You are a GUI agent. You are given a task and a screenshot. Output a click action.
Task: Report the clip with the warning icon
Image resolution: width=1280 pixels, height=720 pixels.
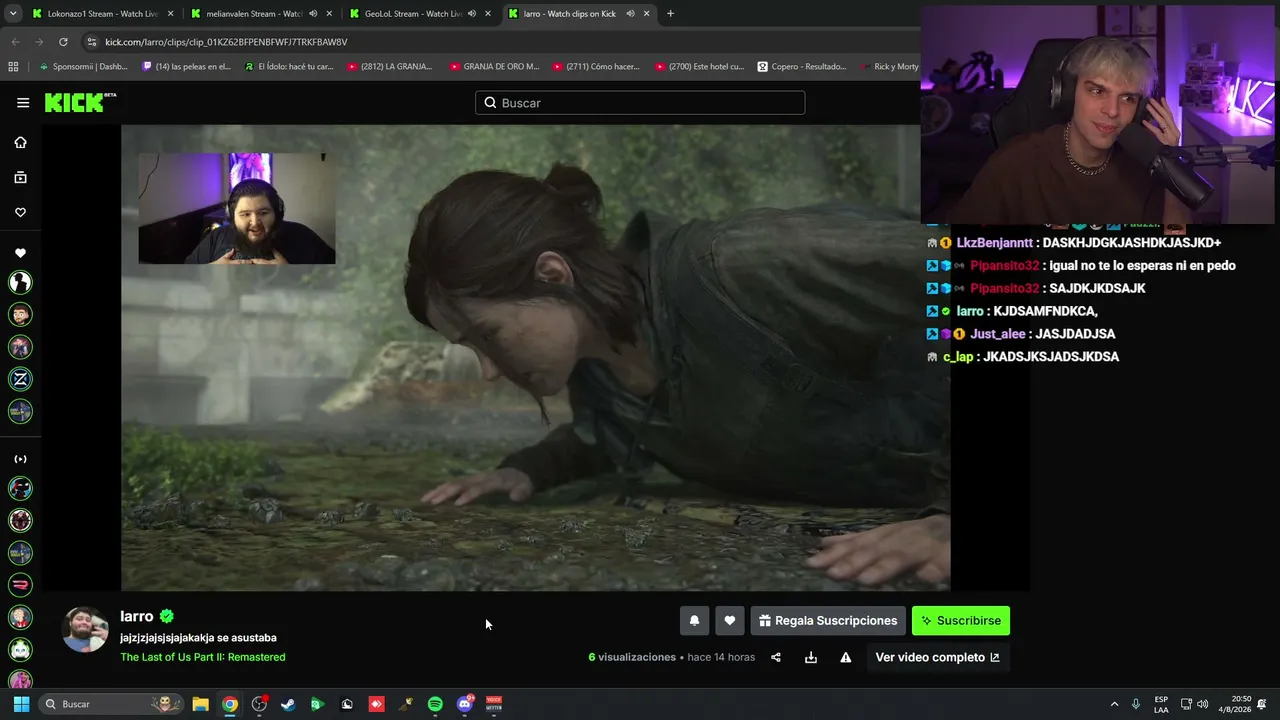(x=846, y=657)
